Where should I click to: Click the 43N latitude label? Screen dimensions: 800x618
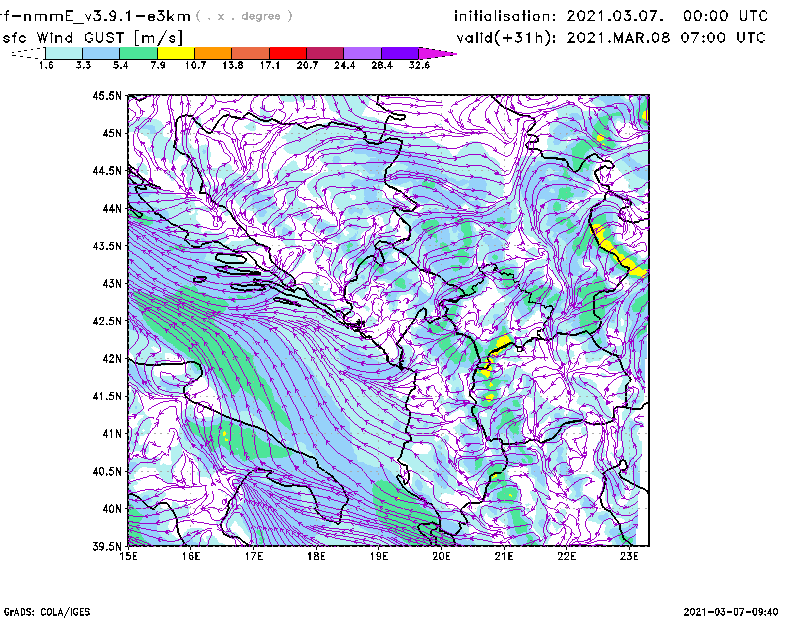[x=112, y=283]
